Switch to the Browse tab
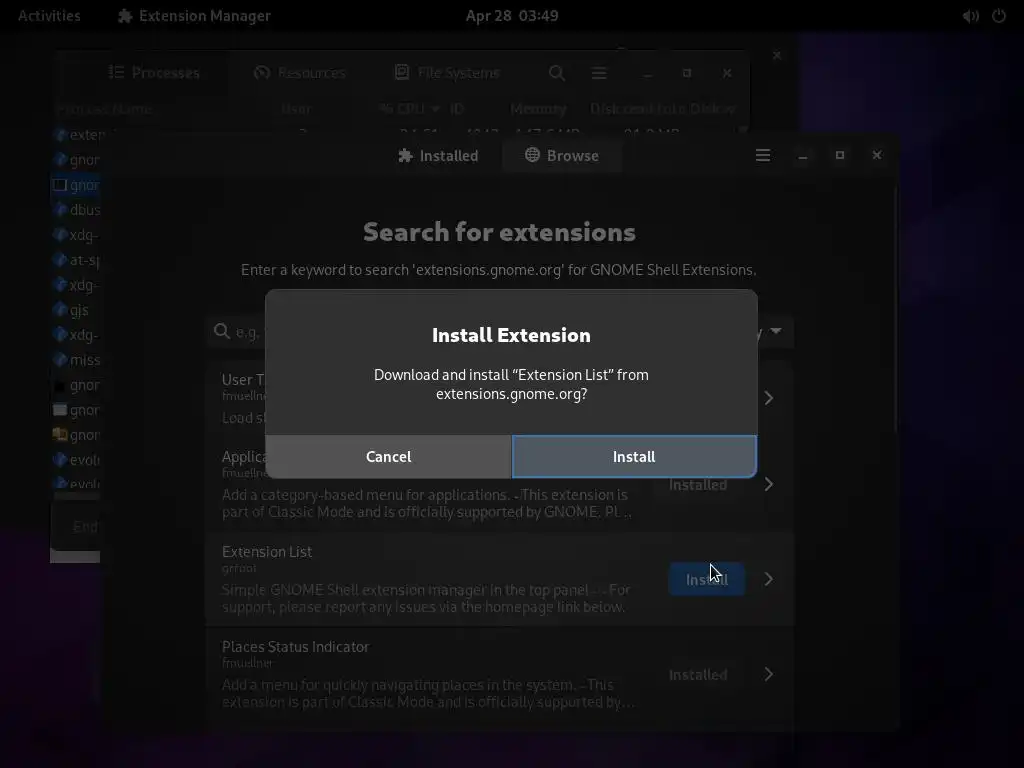This screenshot has width=1024, height=768. point(562,155)
